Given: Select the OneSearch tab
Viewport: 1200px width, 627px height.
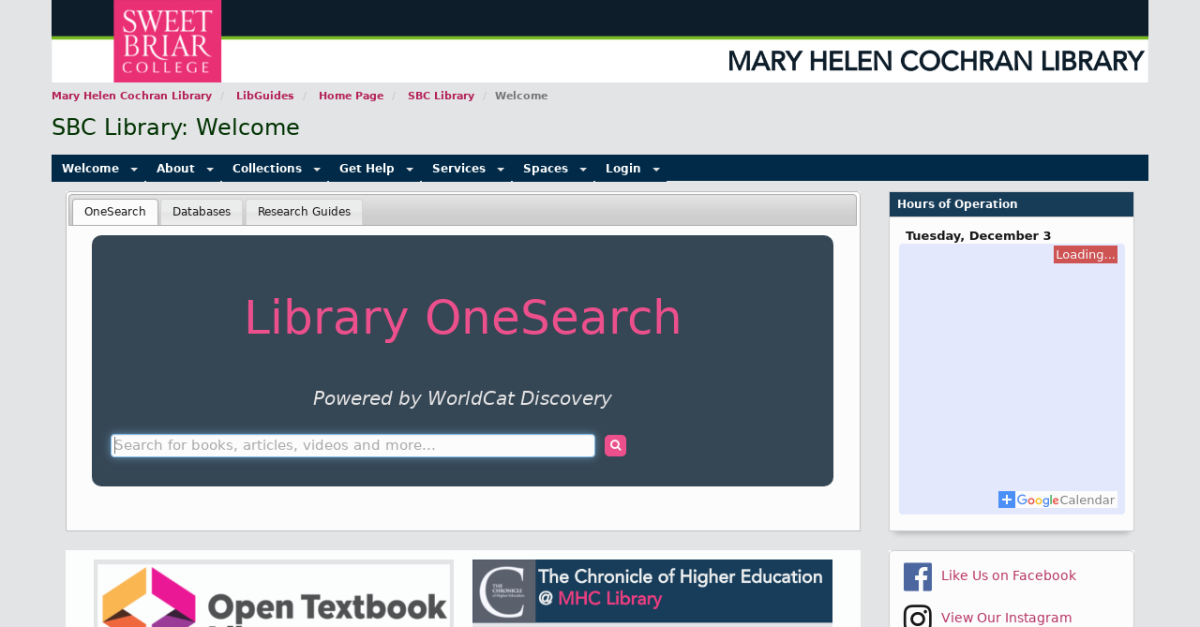Looking at the screenshot, I should point(115,212).
